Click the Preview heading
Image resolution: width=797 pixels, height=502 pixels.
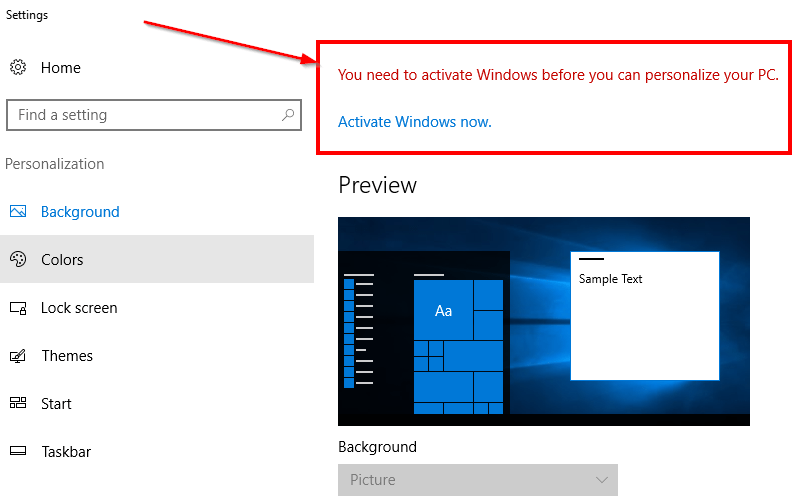click(378, 185)
